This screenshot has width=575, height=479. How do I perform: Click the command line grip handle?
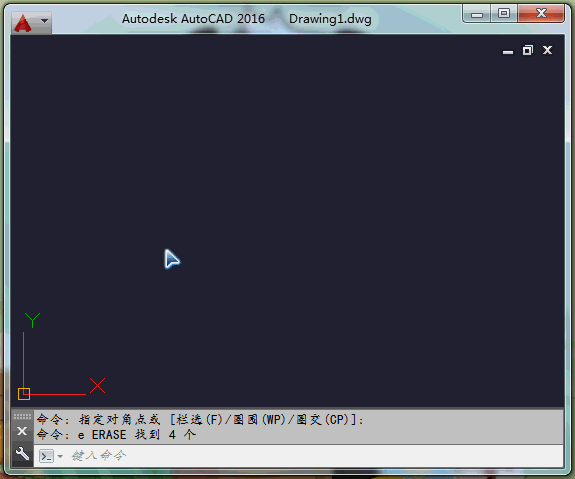coord(22,416)
